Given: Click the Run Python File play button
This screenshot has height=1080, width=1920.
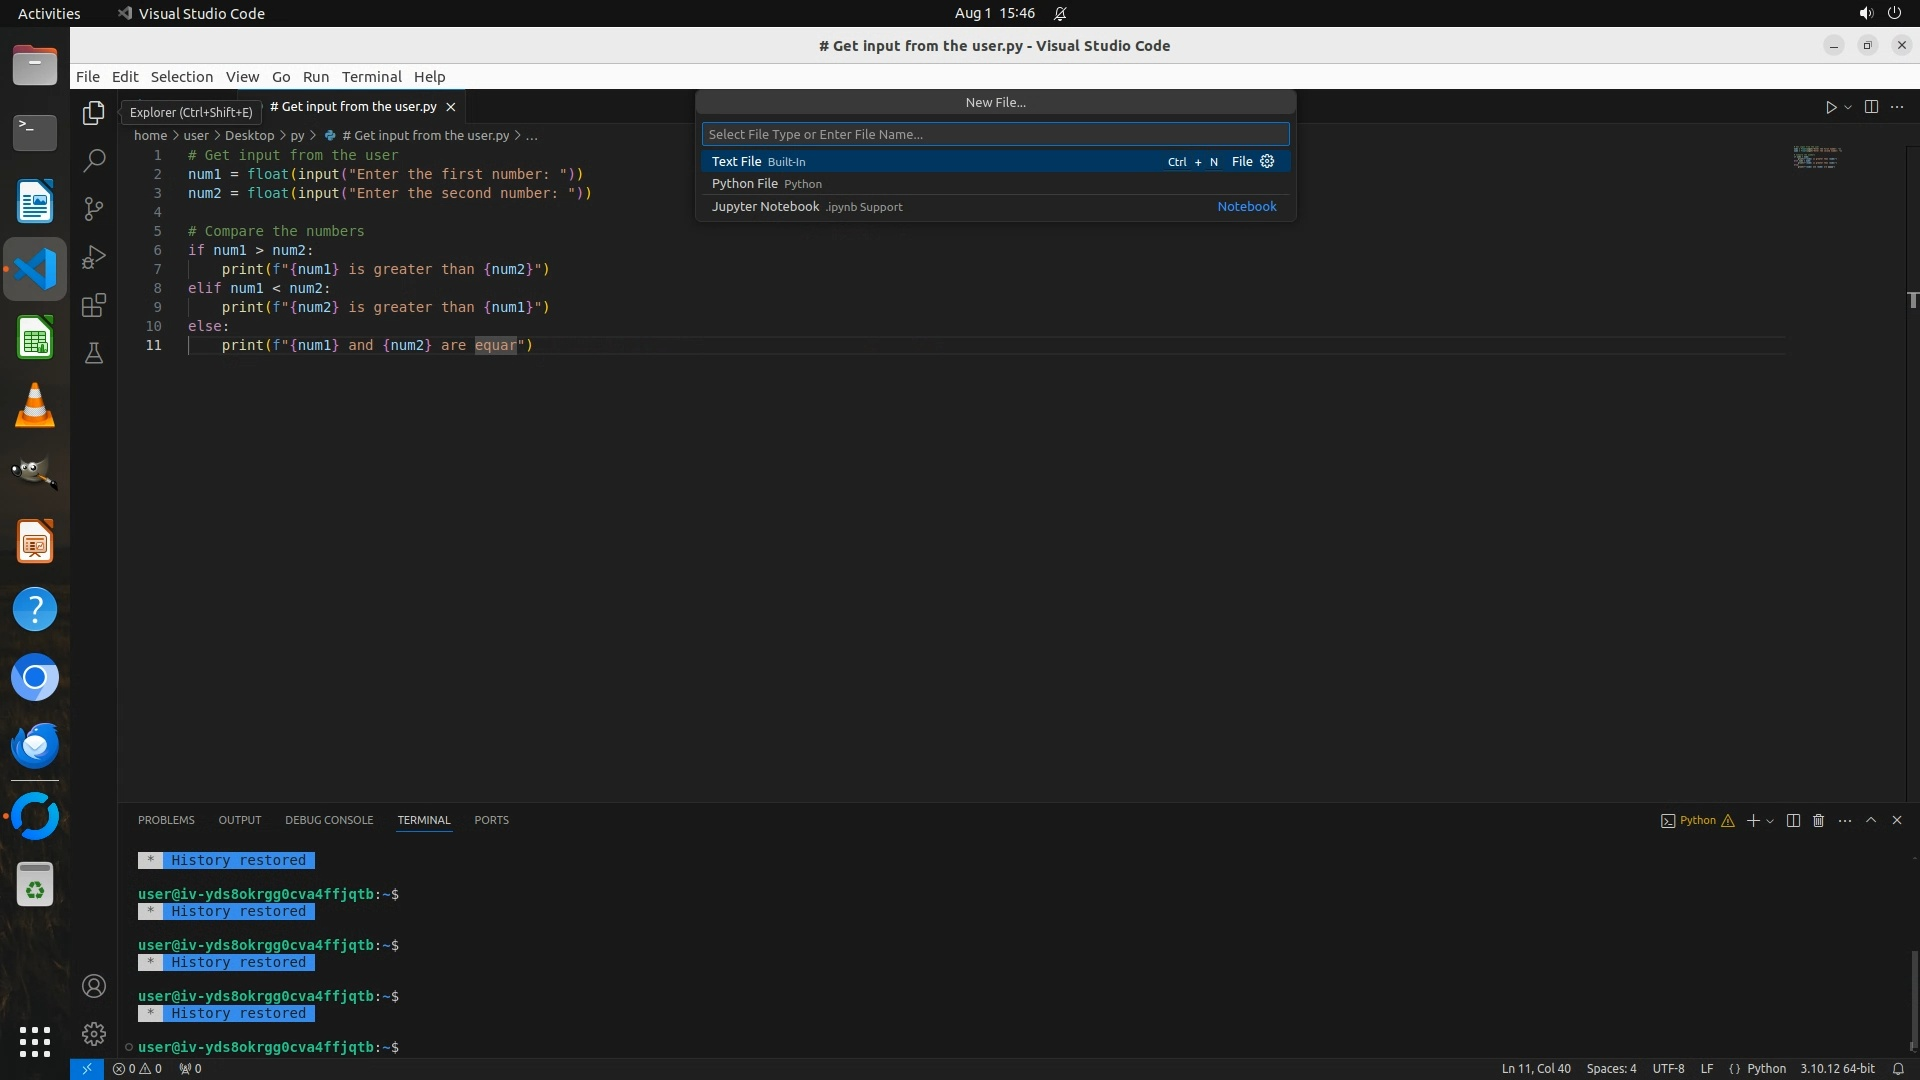Looking at the screenshot, I should [1830, 107].
